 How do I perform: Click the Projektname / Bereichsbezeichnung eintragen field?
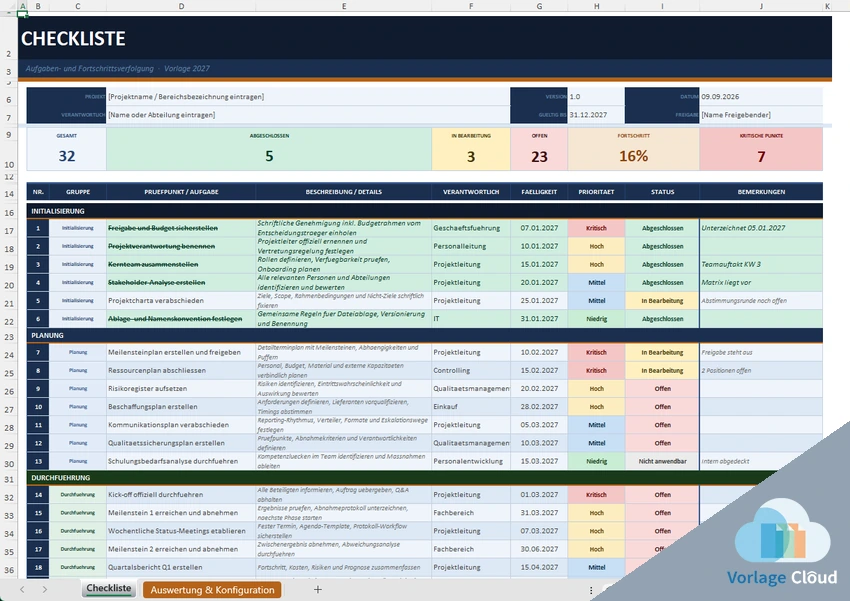pyautogui.click(x=308, y=96)
